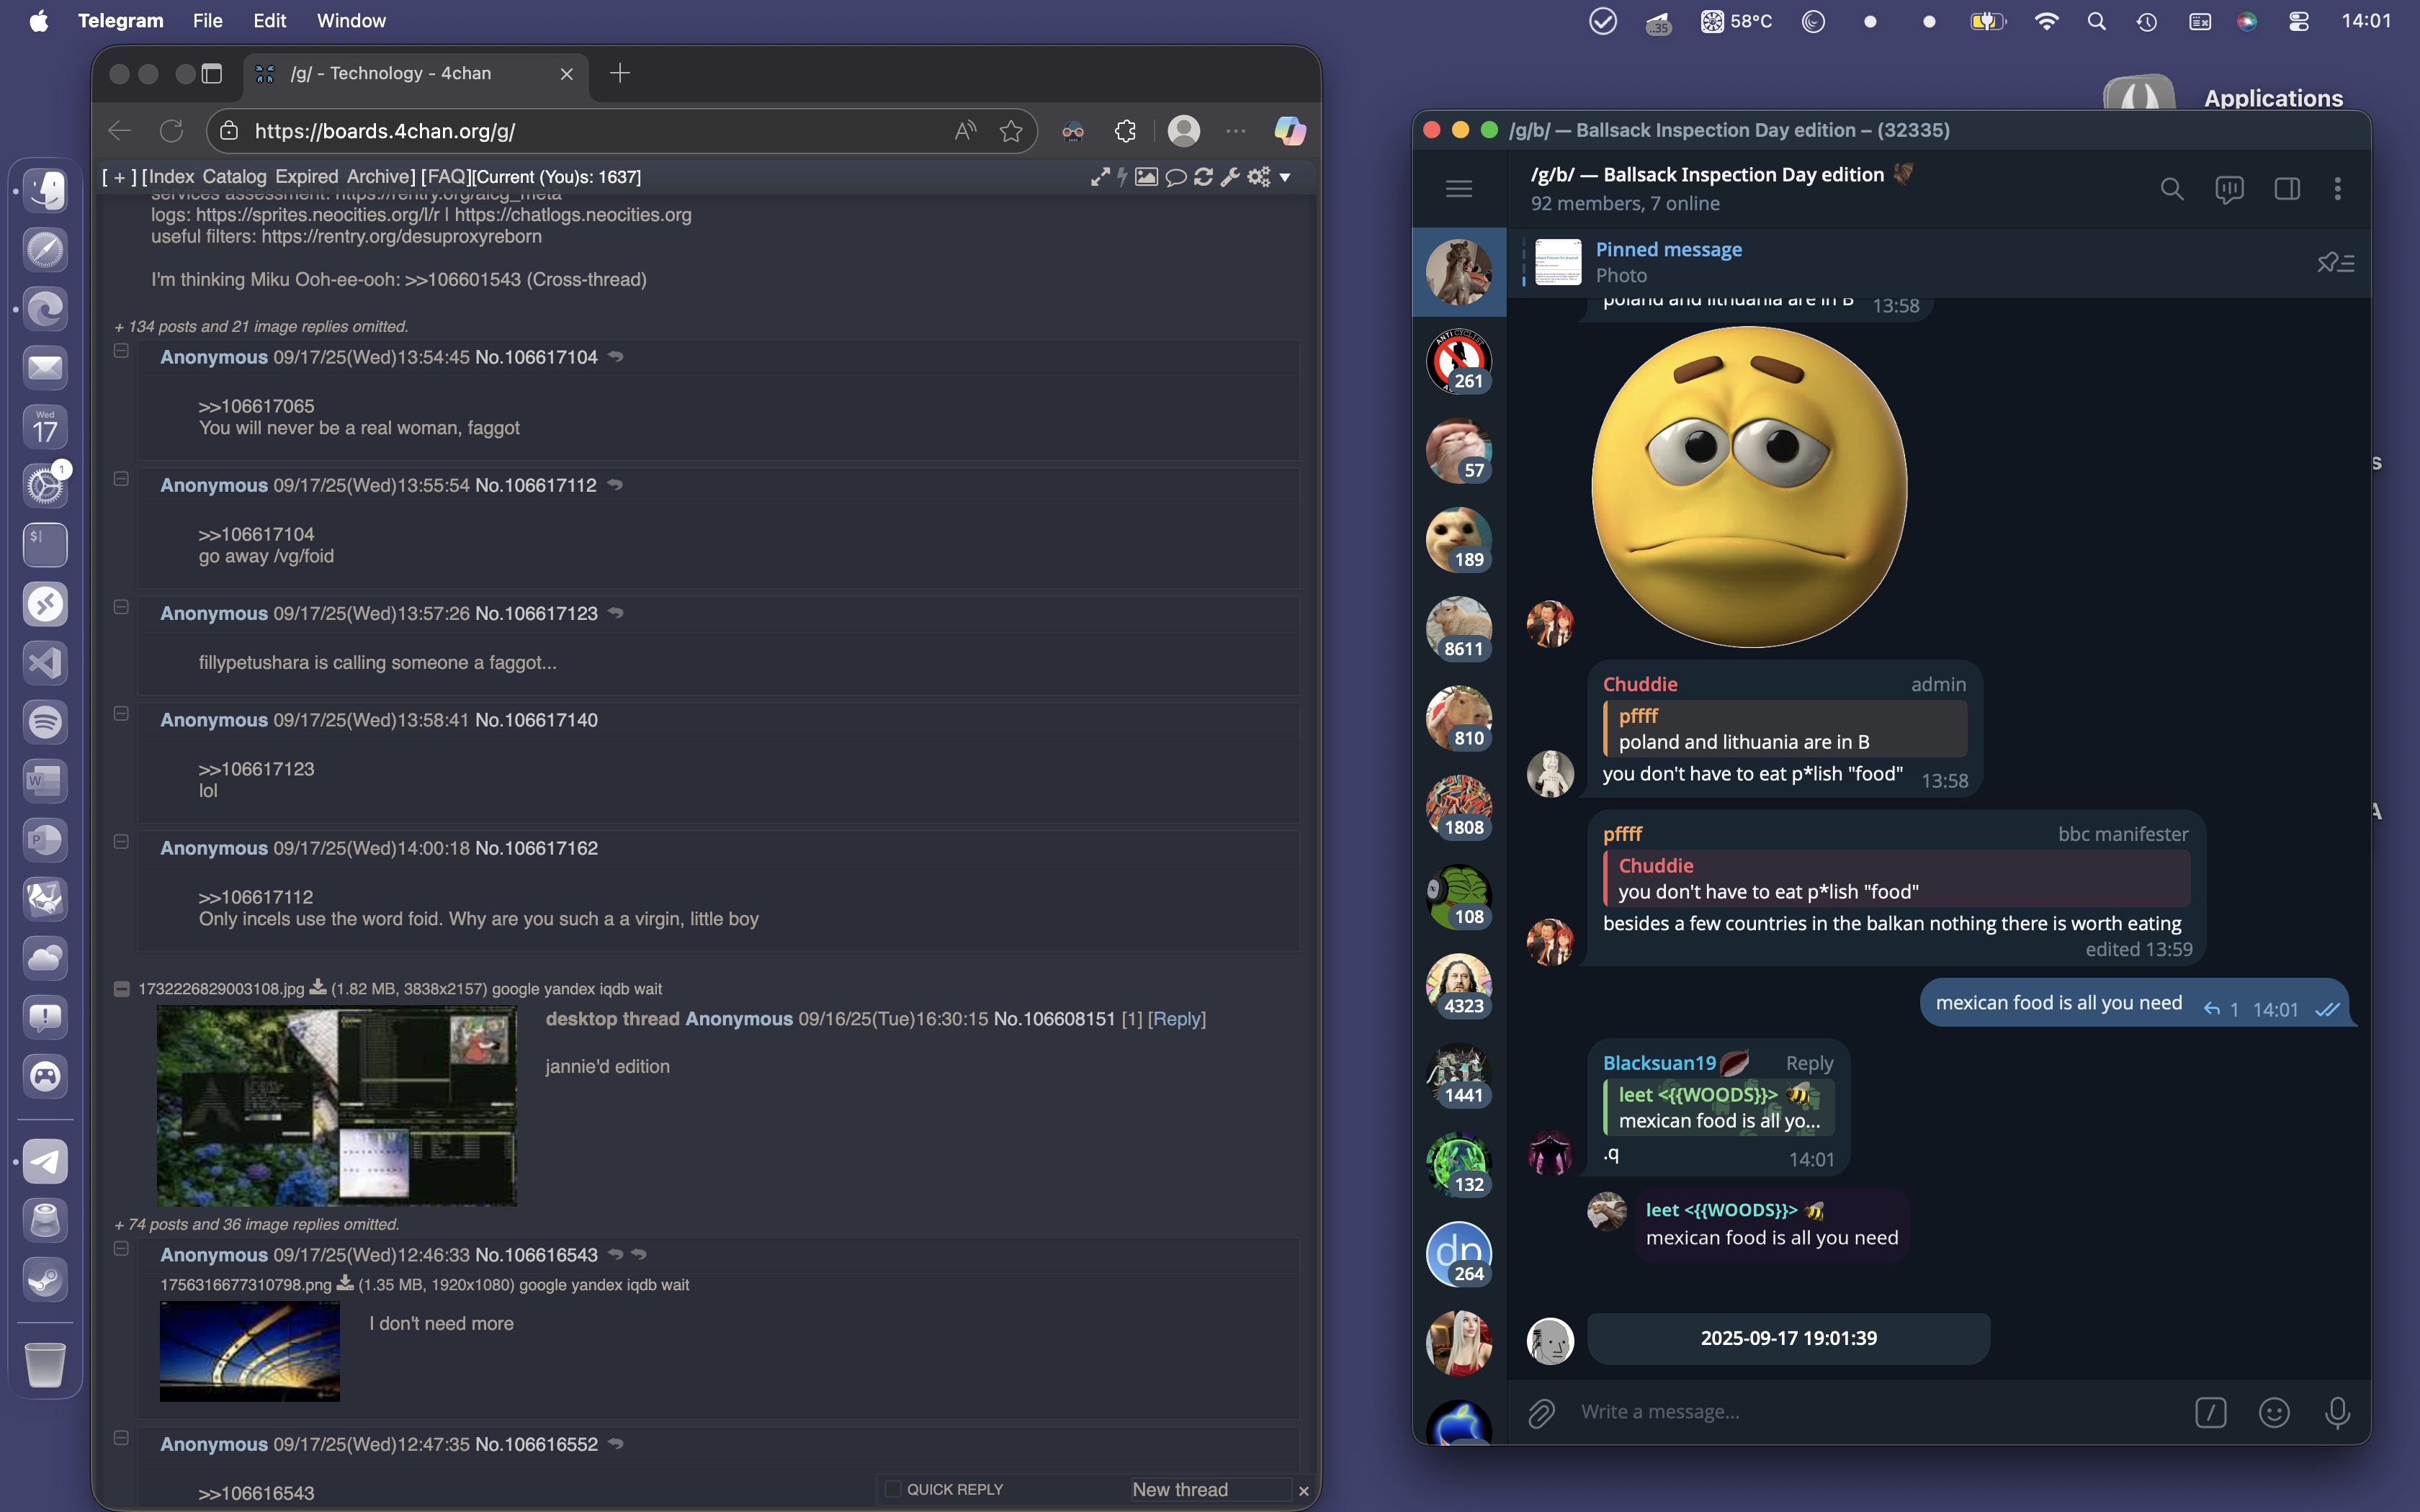
Task: Collapse post No.106617112 with minus box
Action: point(121,479)
